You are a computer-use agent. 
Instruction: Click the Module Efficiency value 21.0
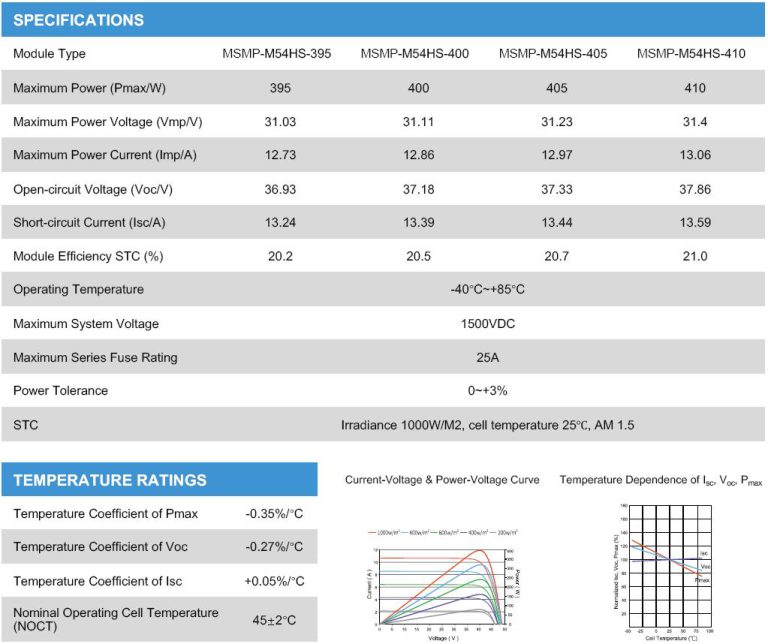pyautogui.click(x=694, y=257)
